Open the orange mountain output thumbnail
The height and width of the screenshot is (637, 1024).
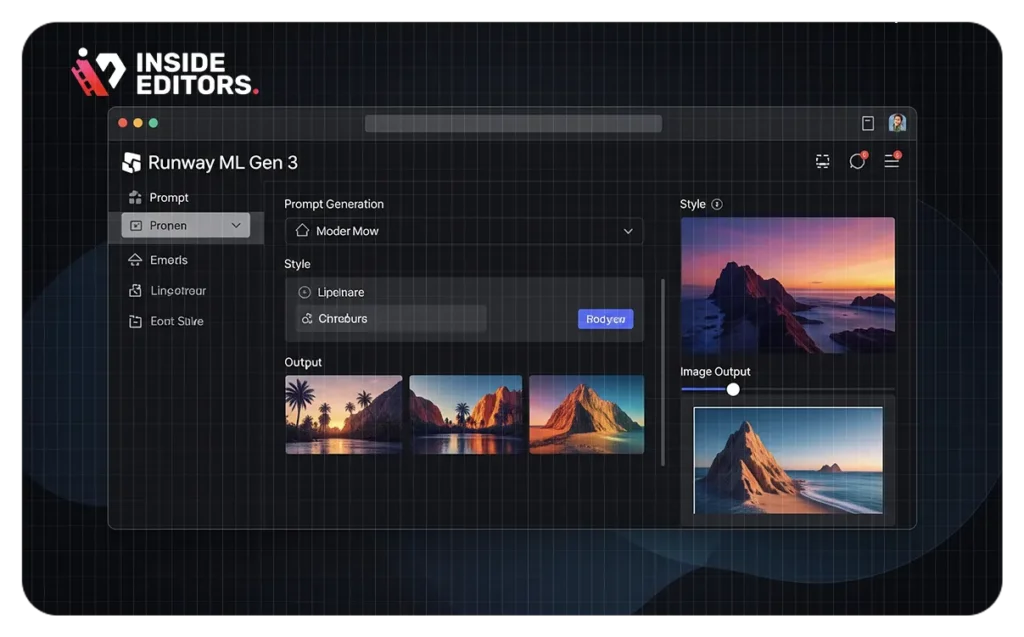[586, 414]
